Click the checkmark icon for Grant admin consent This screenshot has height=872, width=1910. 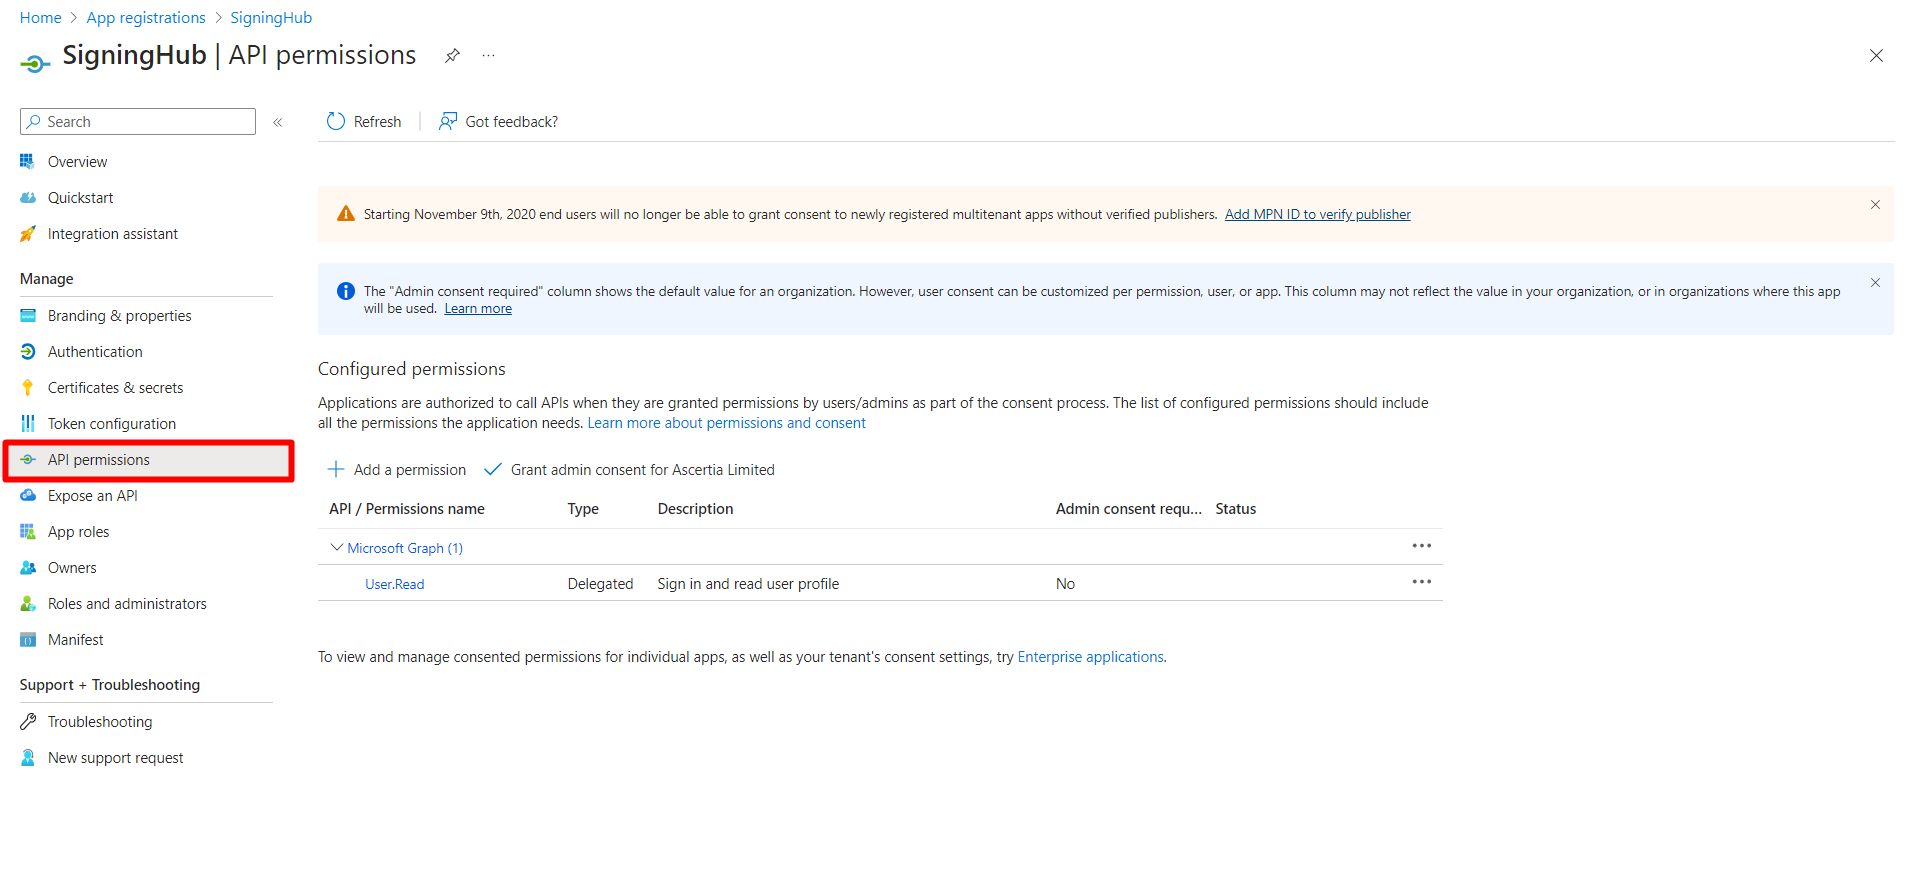coord(493,469)
